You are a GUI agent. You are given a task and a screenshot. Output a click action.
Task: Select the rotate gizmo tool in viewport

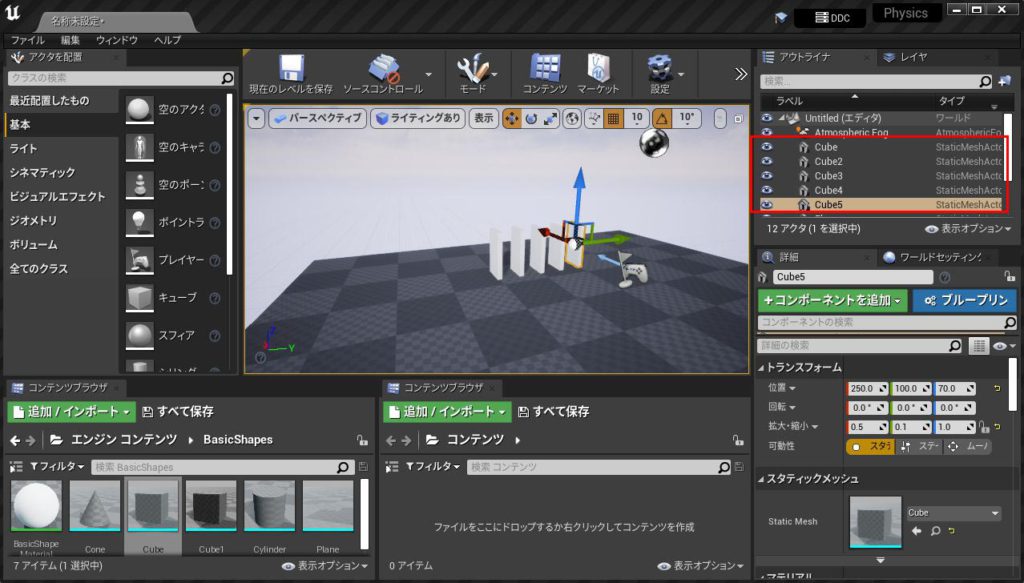[x=531, y=118]
